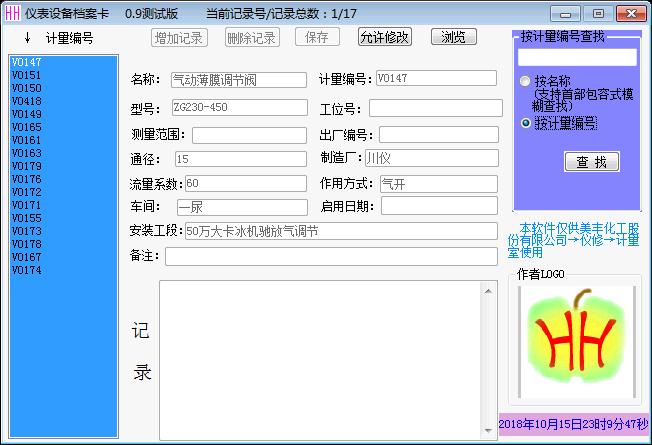Minimize the 仪表设备档案卡 window
The height and width of the screenshot is (445, 652).
coord(565,14)
